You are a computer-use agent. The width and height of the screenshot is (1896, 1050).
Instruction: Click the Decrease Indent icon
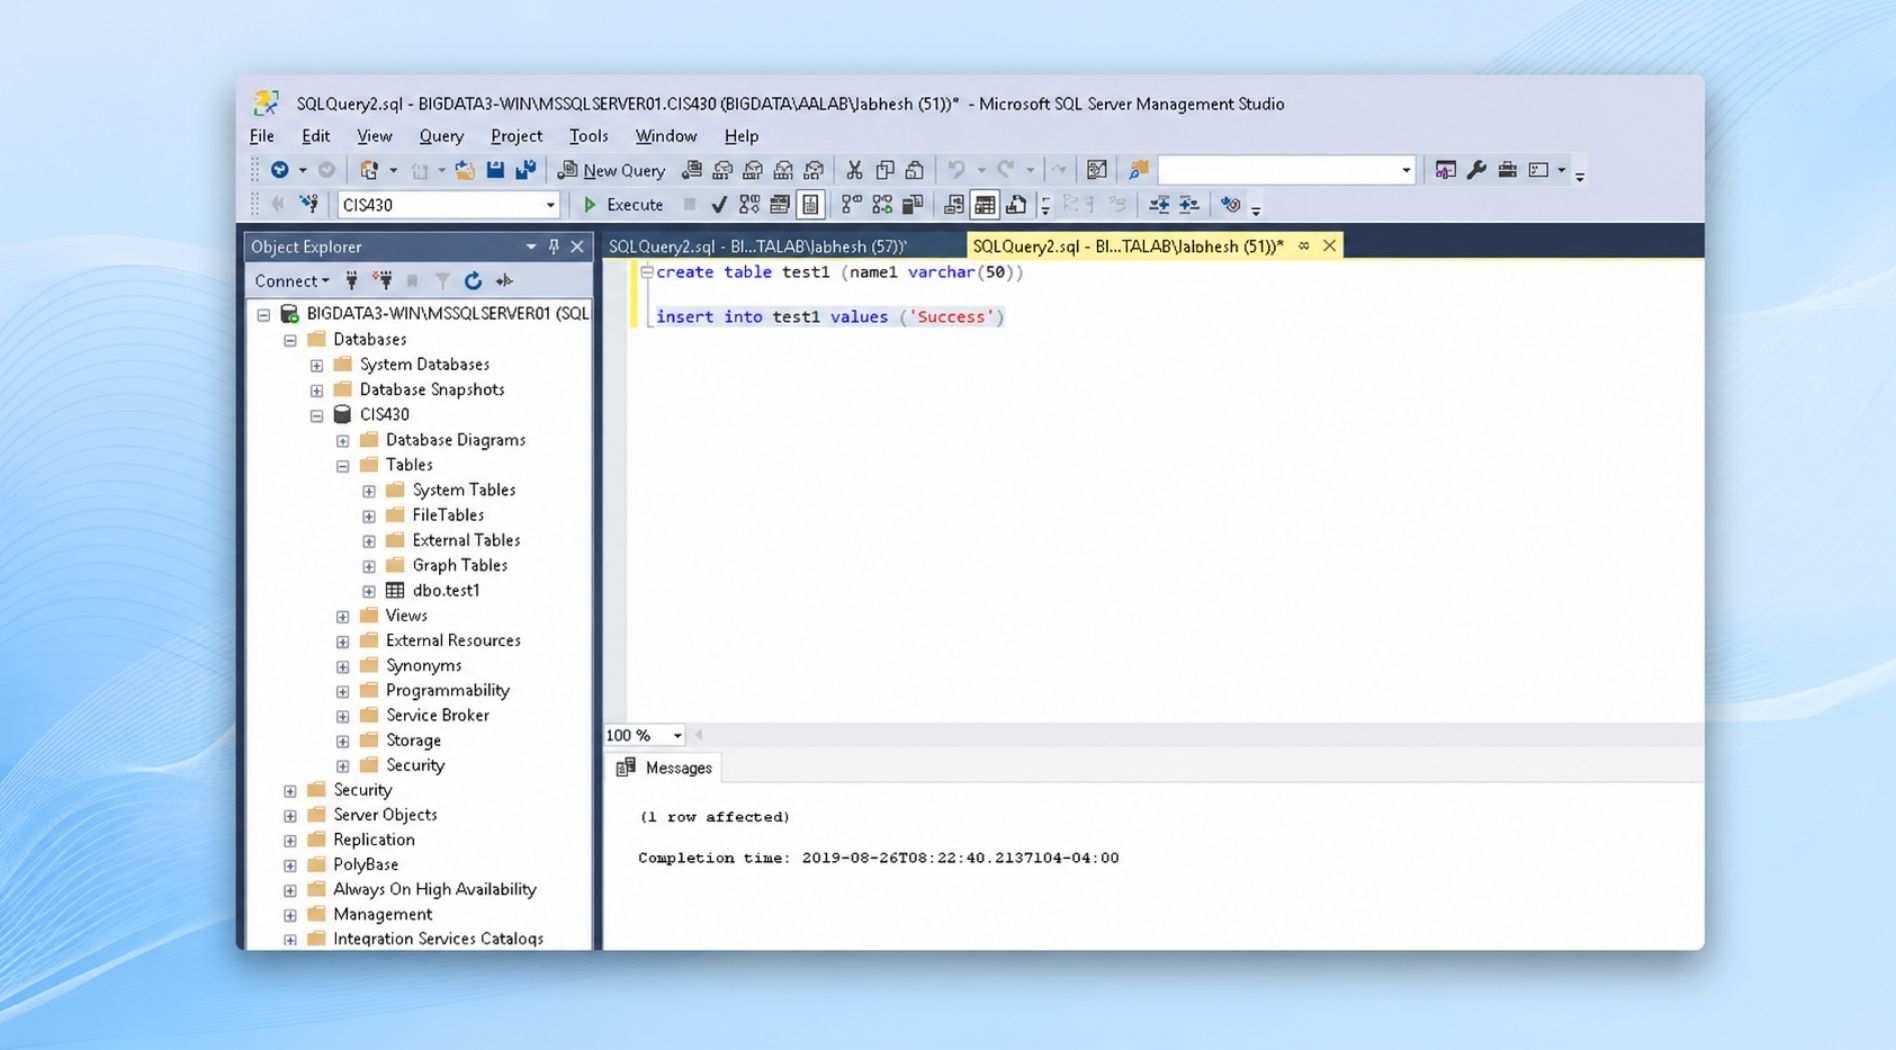tap(1159, 205)
